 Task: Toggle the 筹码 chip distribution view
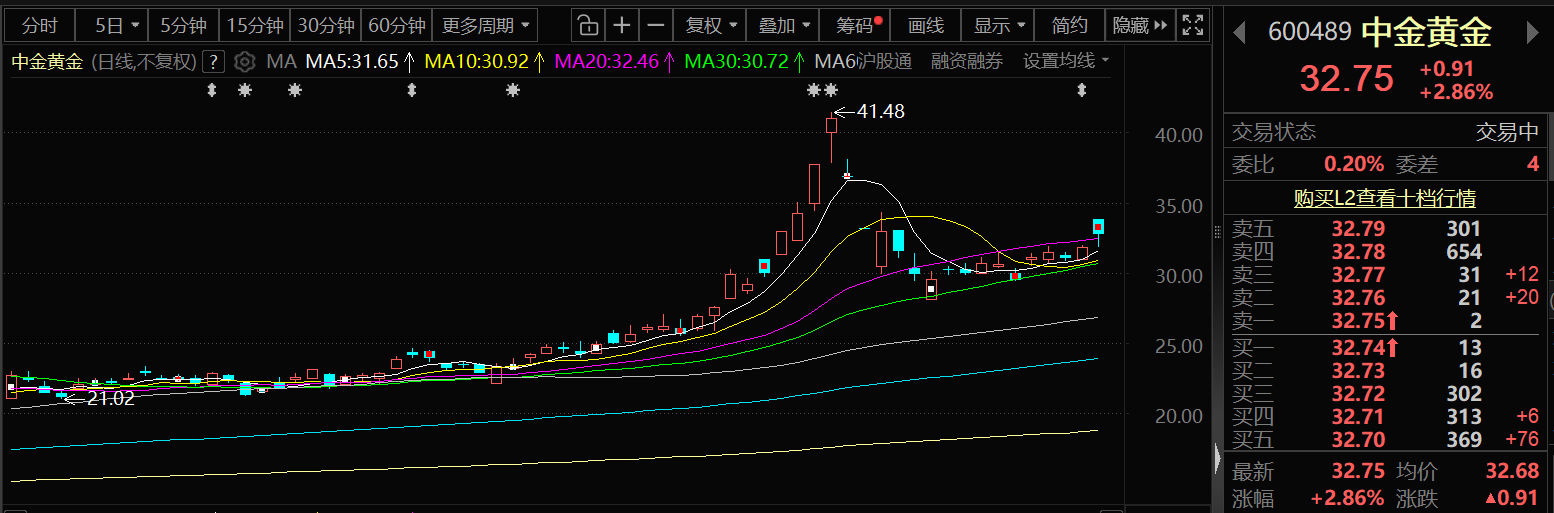point(857,25)
